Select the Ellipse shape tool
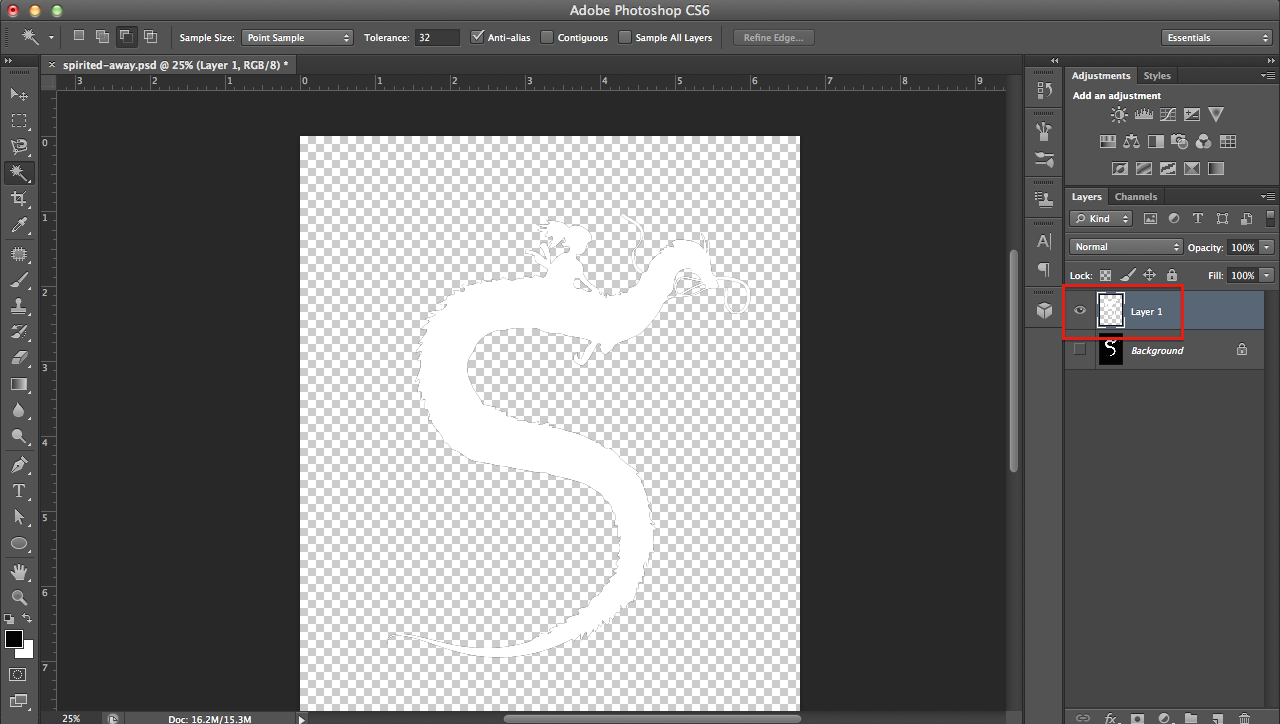1280x724 pixels. tap(19, 543)
